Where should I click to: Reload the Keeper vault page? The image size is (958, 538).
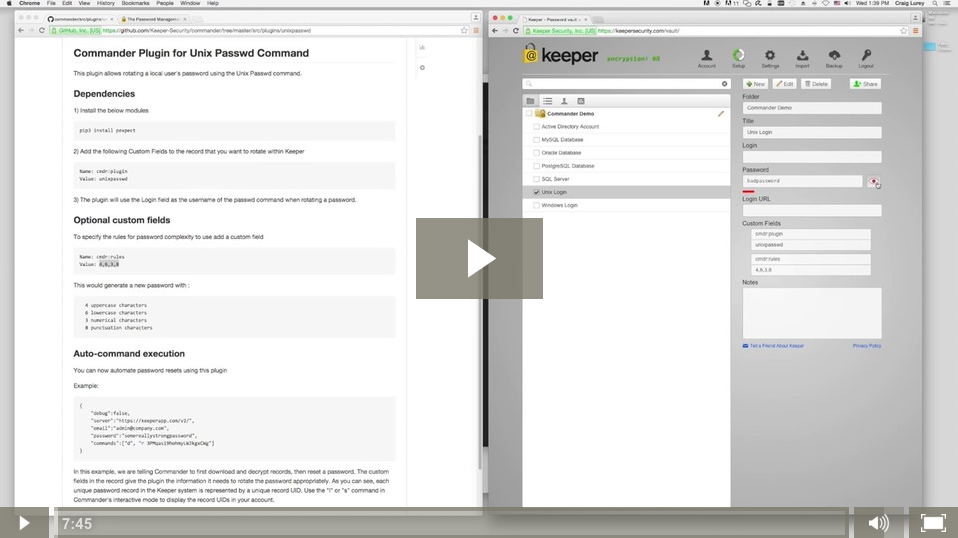[x=516, y=31]
